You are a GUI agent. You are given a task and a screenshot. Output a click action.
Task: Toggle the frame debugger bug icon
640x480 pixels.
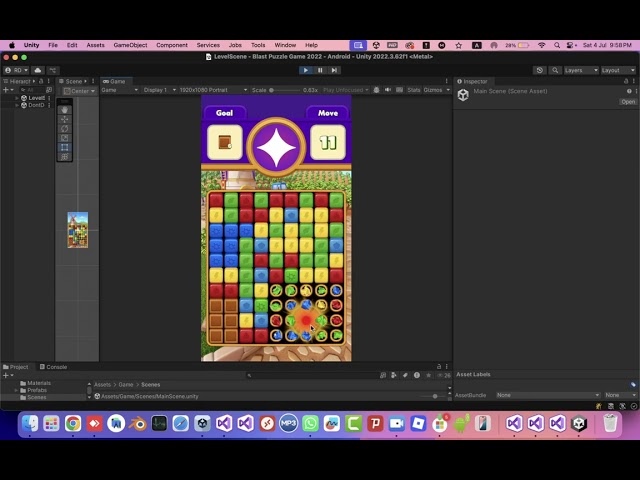(x=376, y=90)
